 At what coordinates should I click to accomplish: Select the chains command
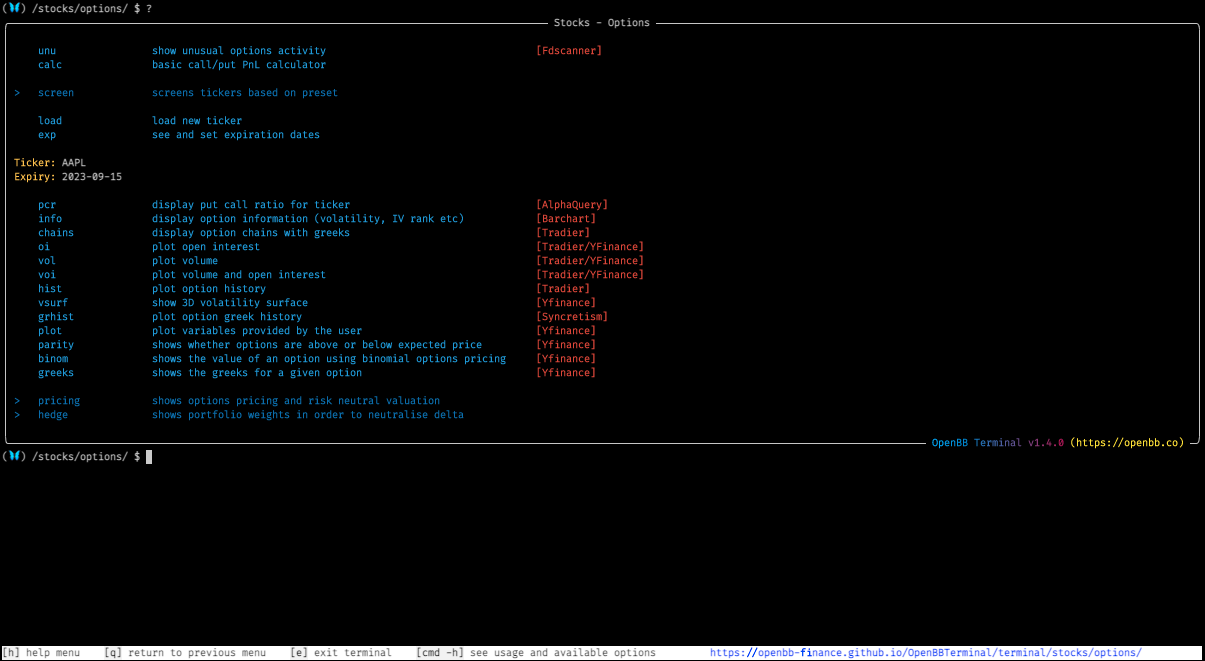56,233
